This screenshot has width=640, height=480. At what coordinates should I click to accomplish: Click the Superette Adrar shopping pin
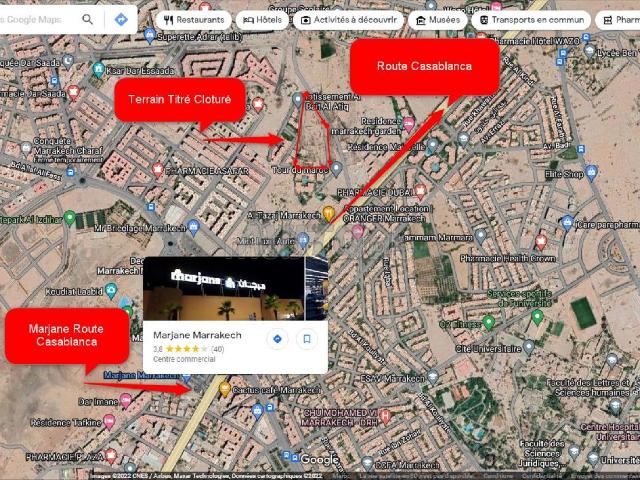pos(150,35)
